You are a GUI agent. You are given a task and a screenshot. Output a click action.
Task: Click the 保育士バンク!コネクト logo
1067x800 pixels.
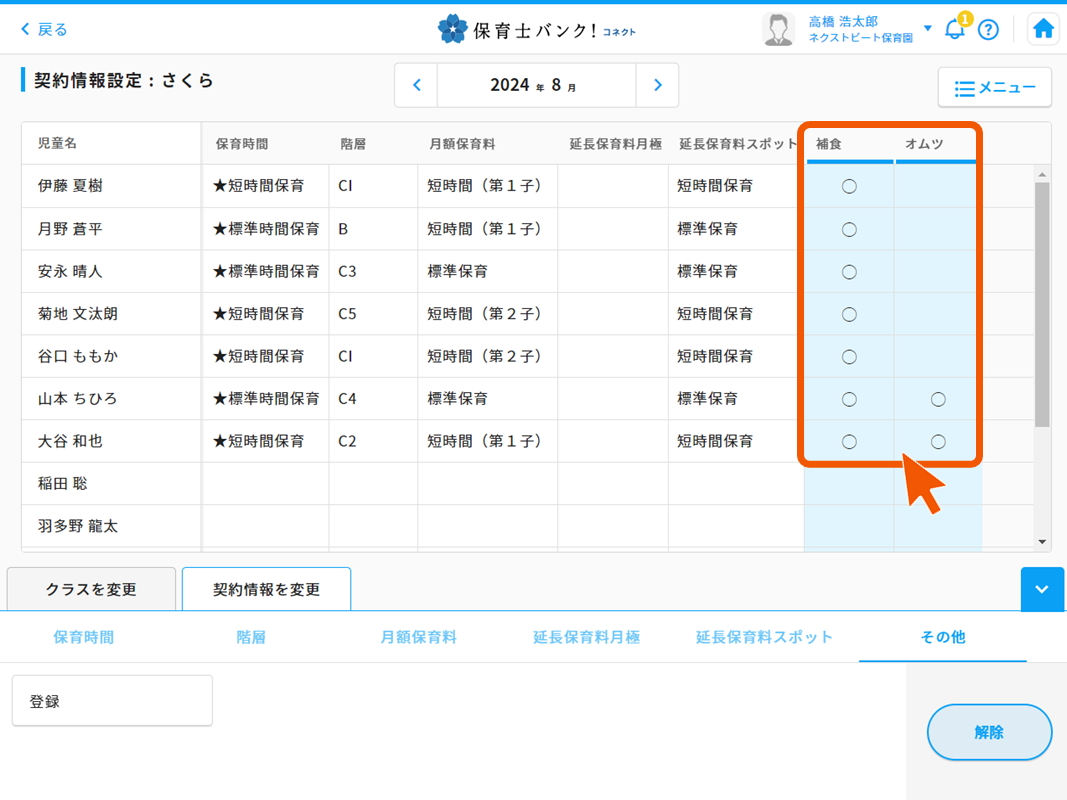click(533, 28)
